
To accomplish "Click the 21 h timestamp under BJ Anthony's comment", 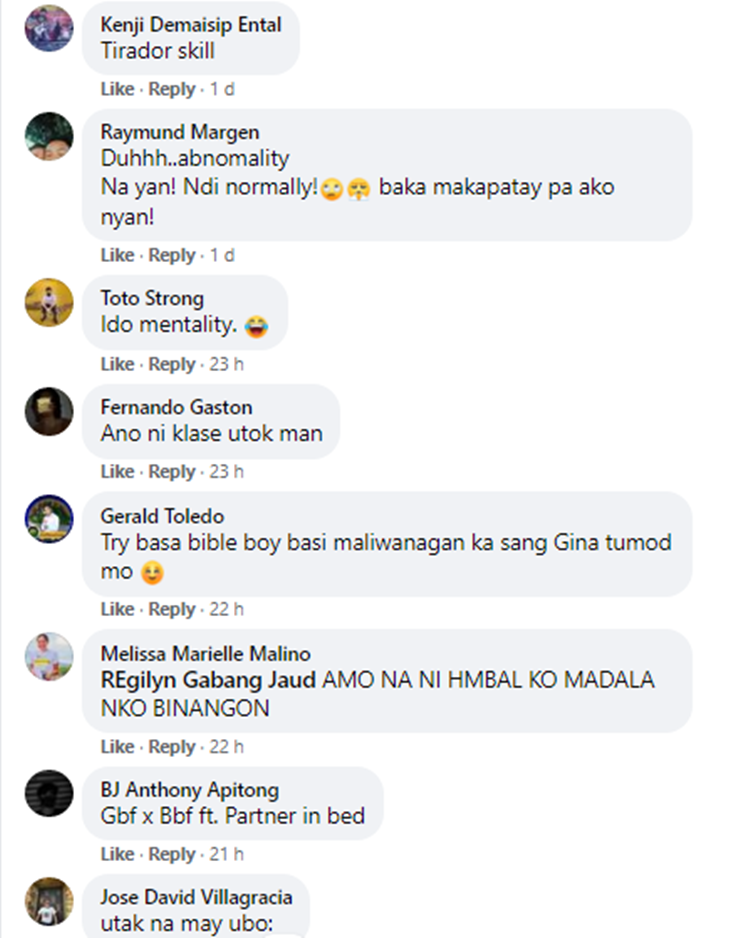I will pyautogui.click(x=226, y=854).
